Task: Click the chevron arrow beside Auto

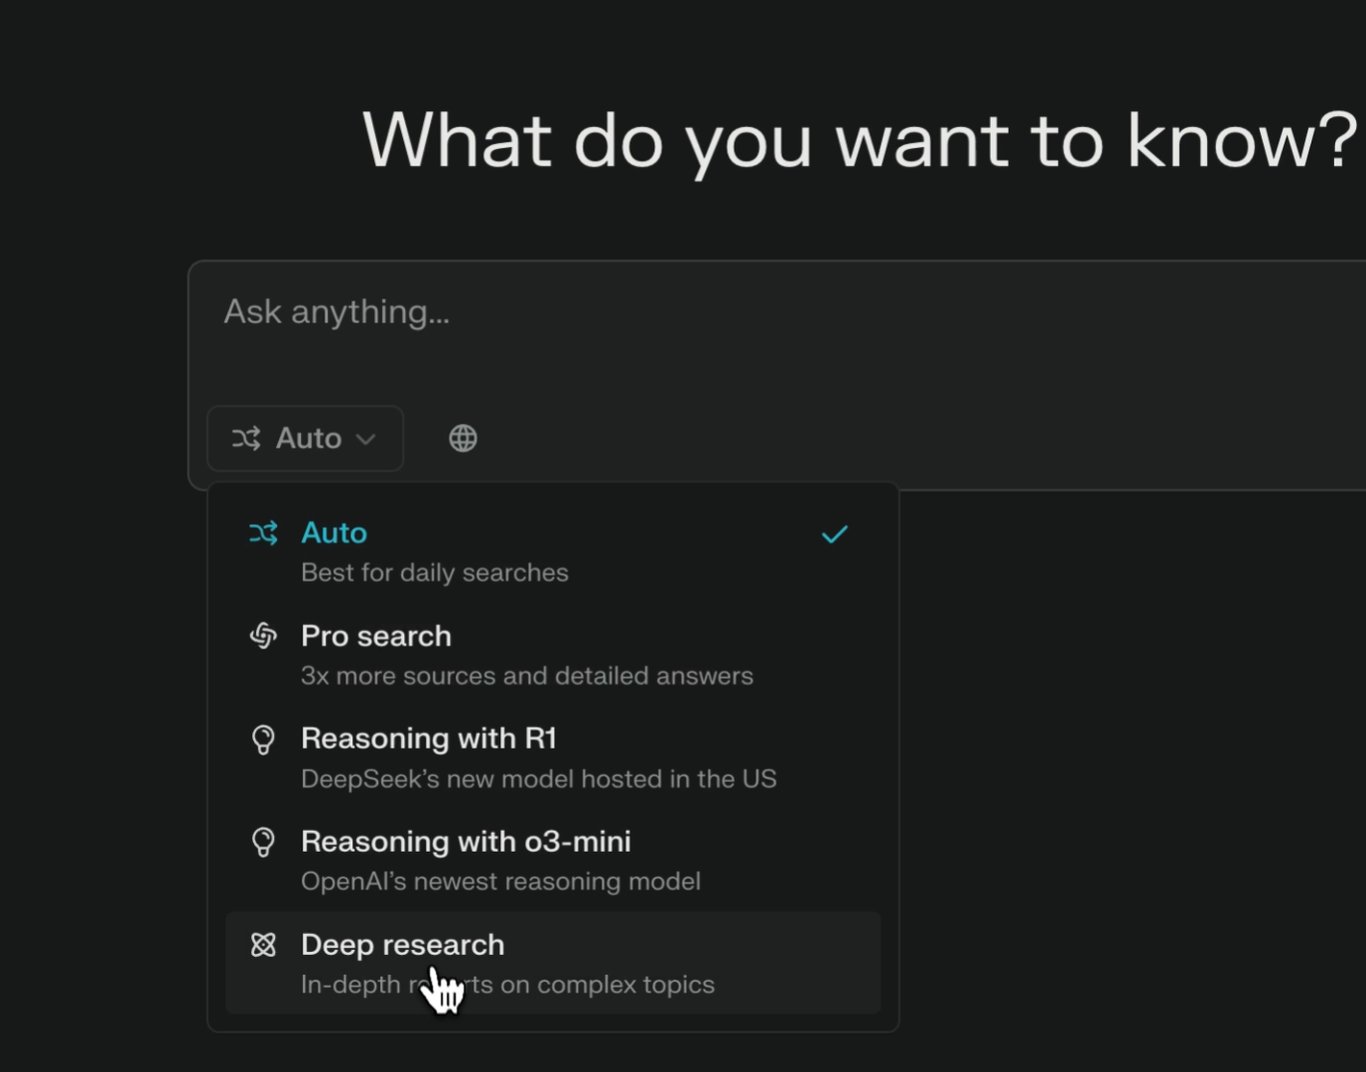Action: coord(365,439)
